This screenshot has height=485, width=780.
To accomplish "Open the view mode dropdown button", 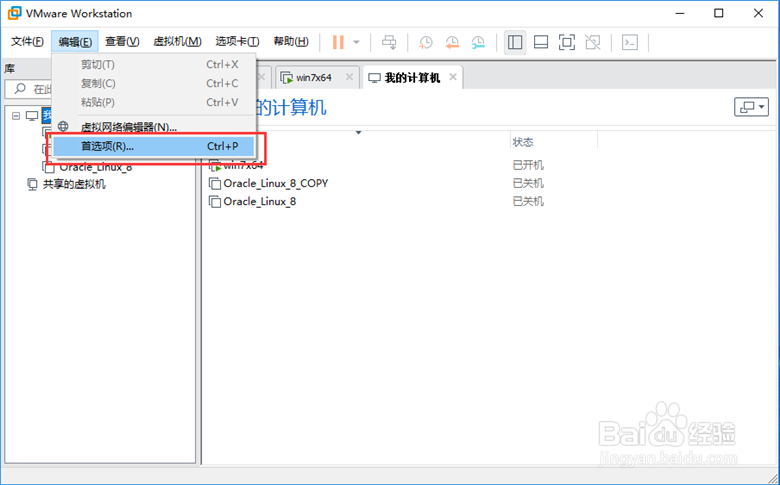I will (x=752, y=107).
